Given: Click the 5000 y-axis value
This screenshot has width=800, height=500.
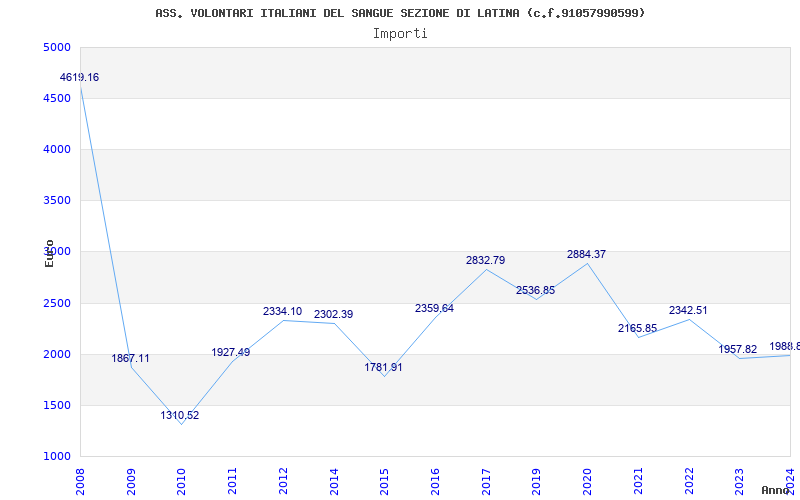Looking at the screenshot, I should pos(57,48).
